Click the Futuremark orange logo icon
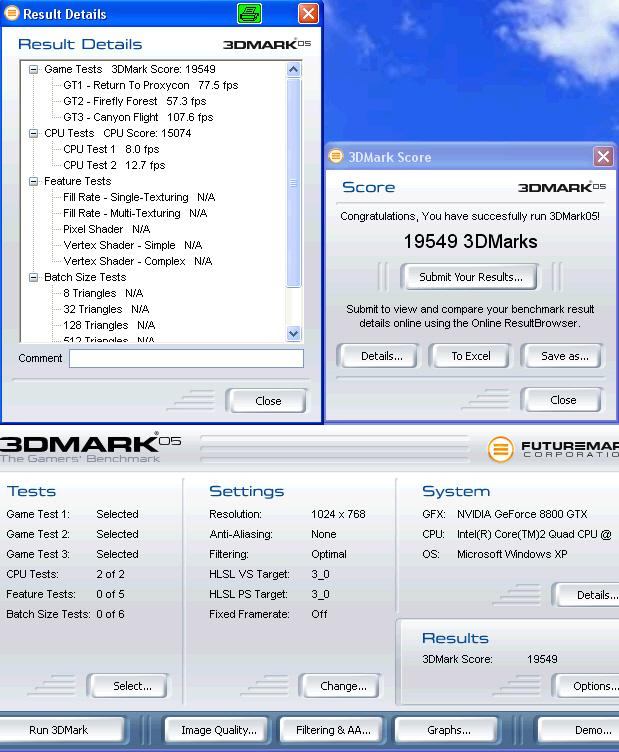 [x=500, y=449]
